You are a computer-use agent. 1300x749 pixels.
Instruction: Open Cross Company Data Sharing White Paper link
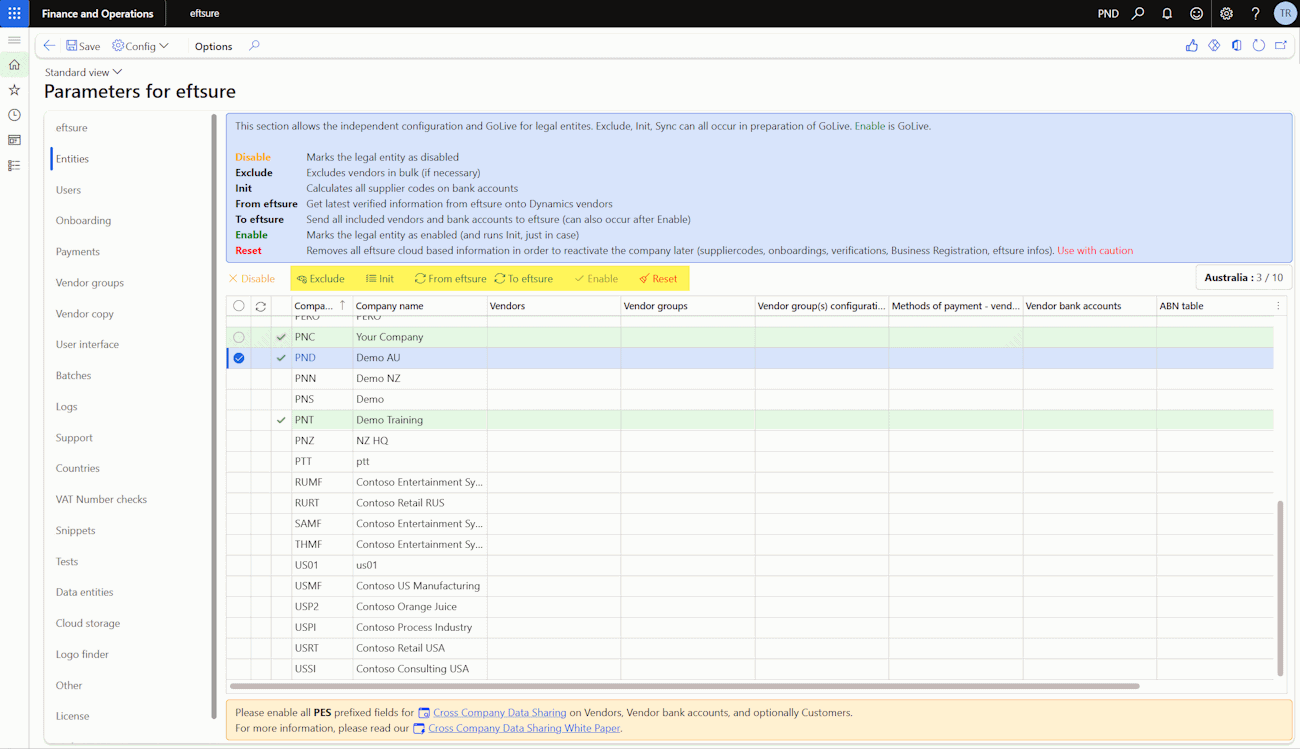tap(524, 729)
